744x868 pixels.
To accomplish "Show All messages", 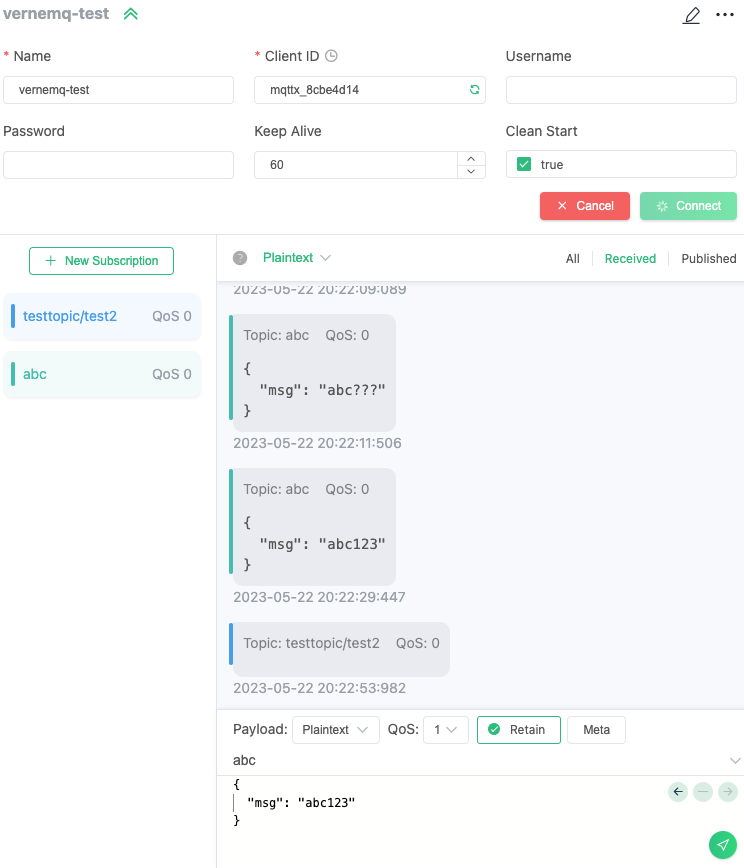I will click(572, 259).
